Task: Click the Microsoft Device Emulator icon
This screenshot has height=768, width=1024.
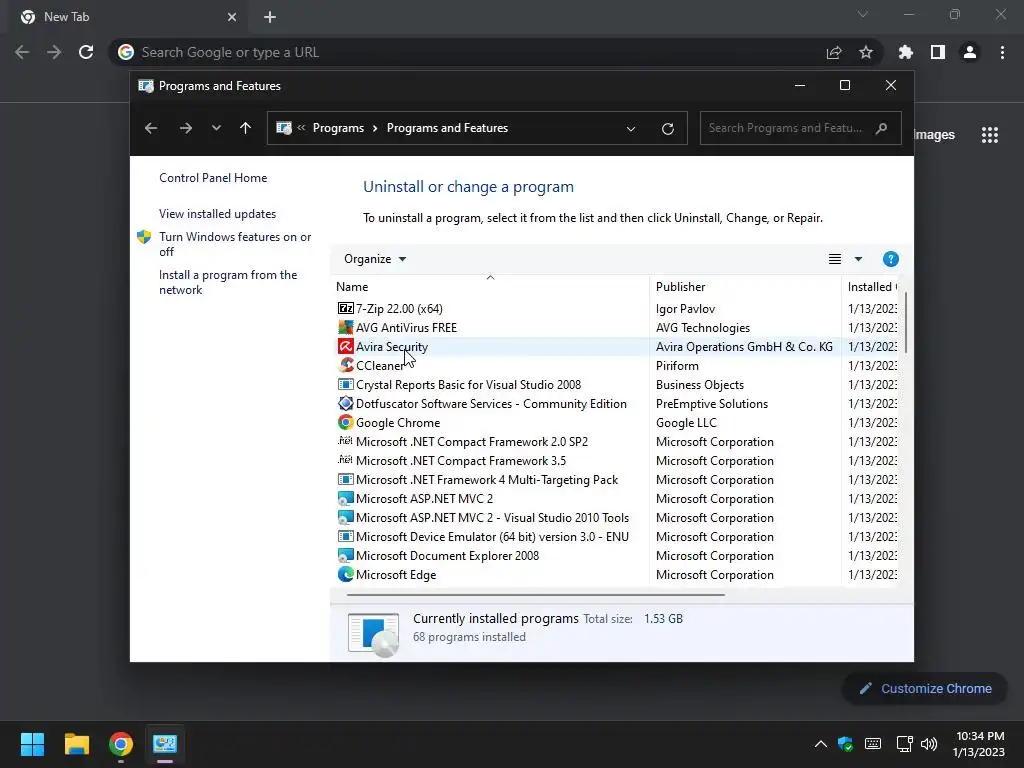Action: coord(345,536)
